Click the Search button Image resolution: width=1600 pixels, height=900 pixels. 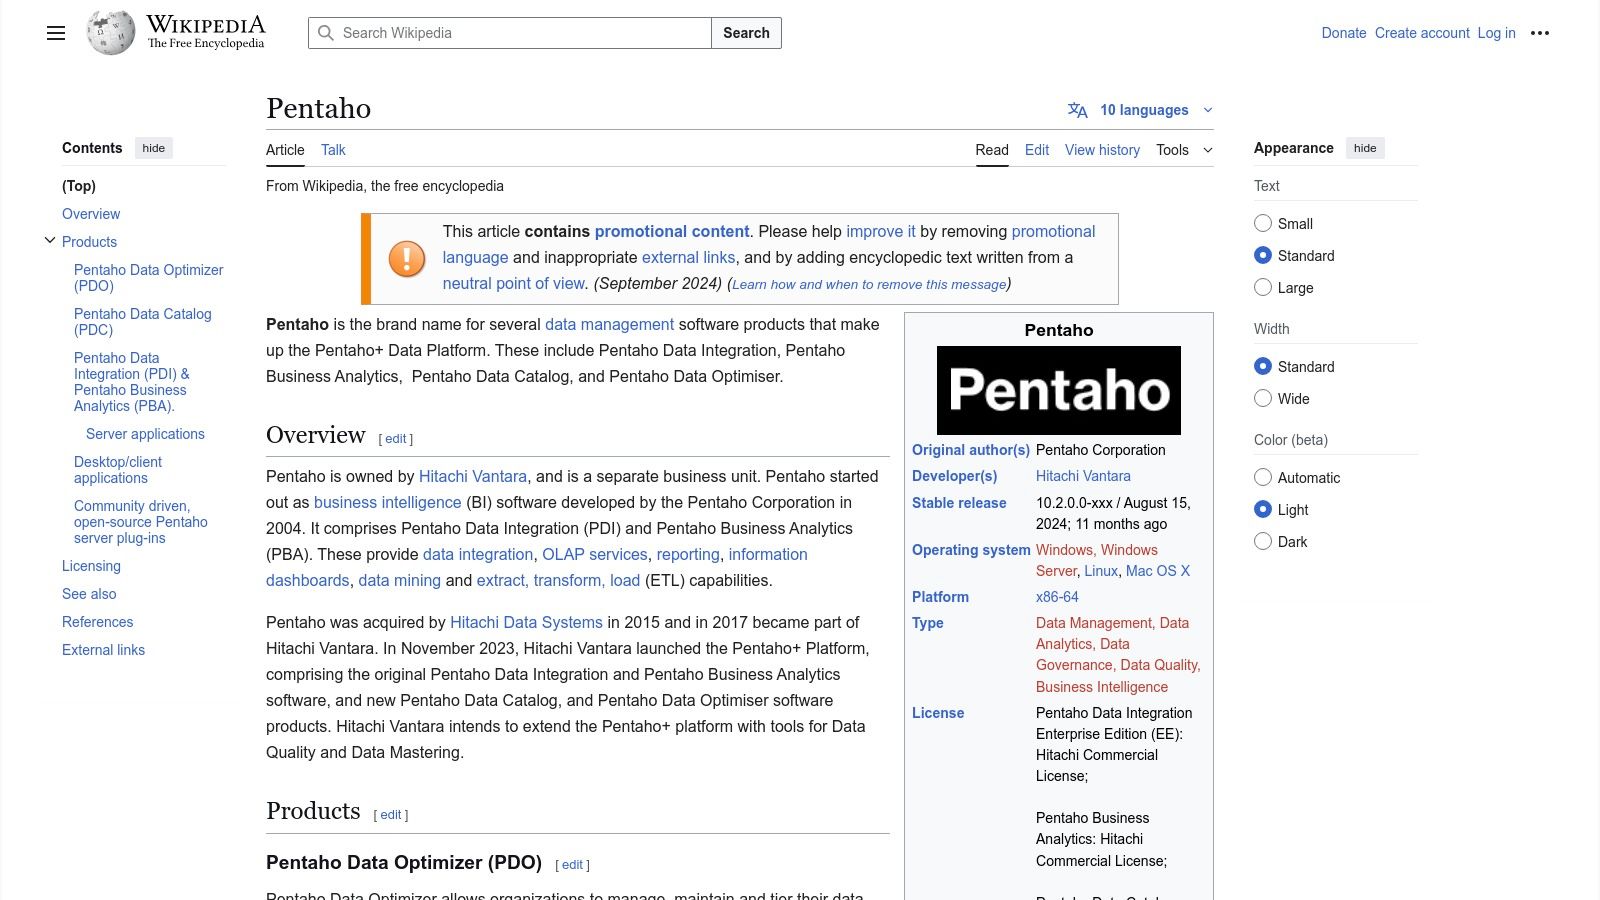(746, 33)
